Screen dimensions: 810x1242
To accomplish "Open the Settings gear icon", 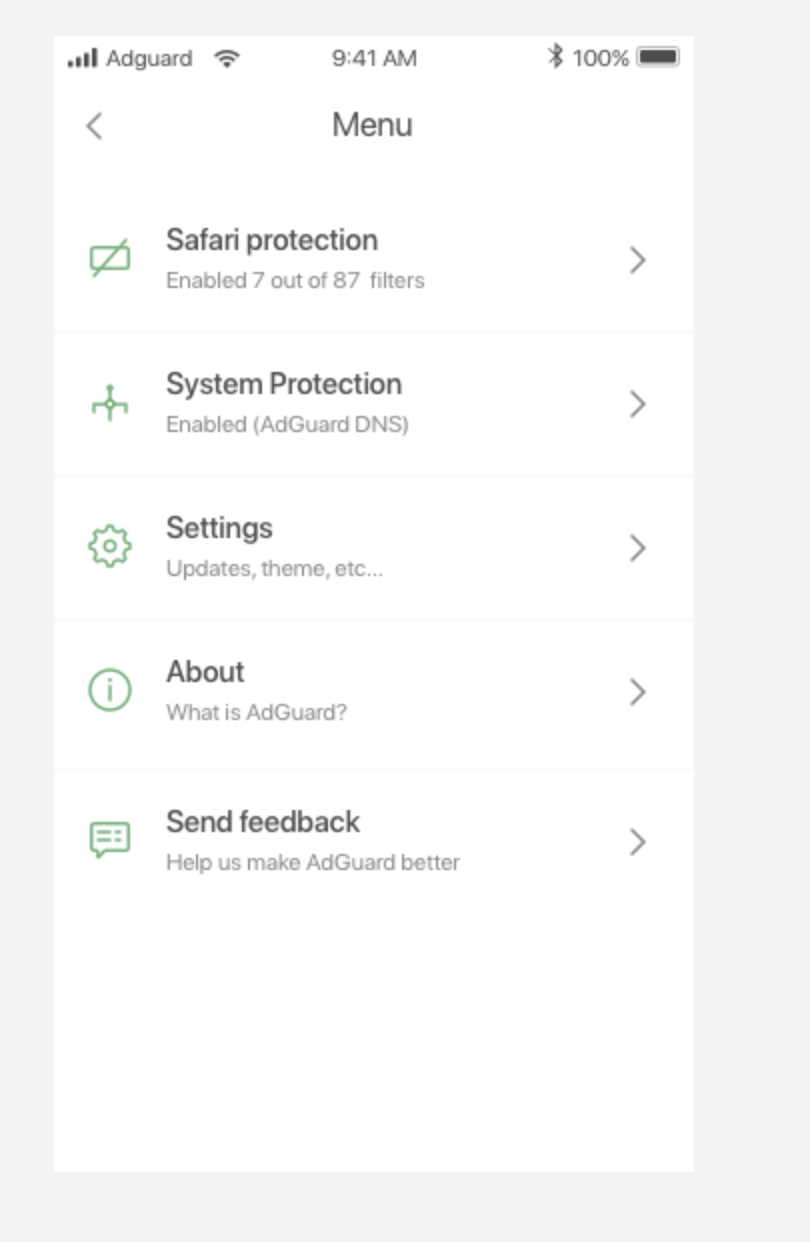I will 110,546.
